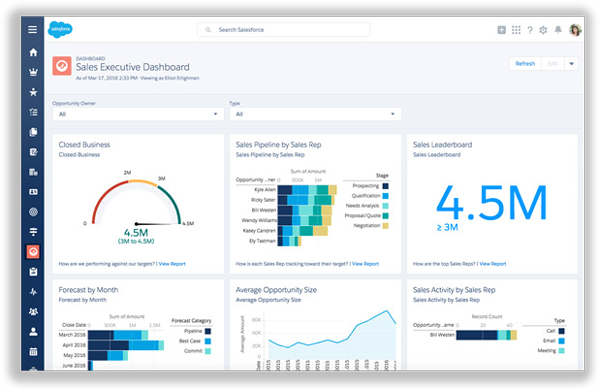This screenshot has width=600, height=389.
Task: Open View Report under Sales Leaderboard
Action: pyautogui.click(x=492, y=264)
